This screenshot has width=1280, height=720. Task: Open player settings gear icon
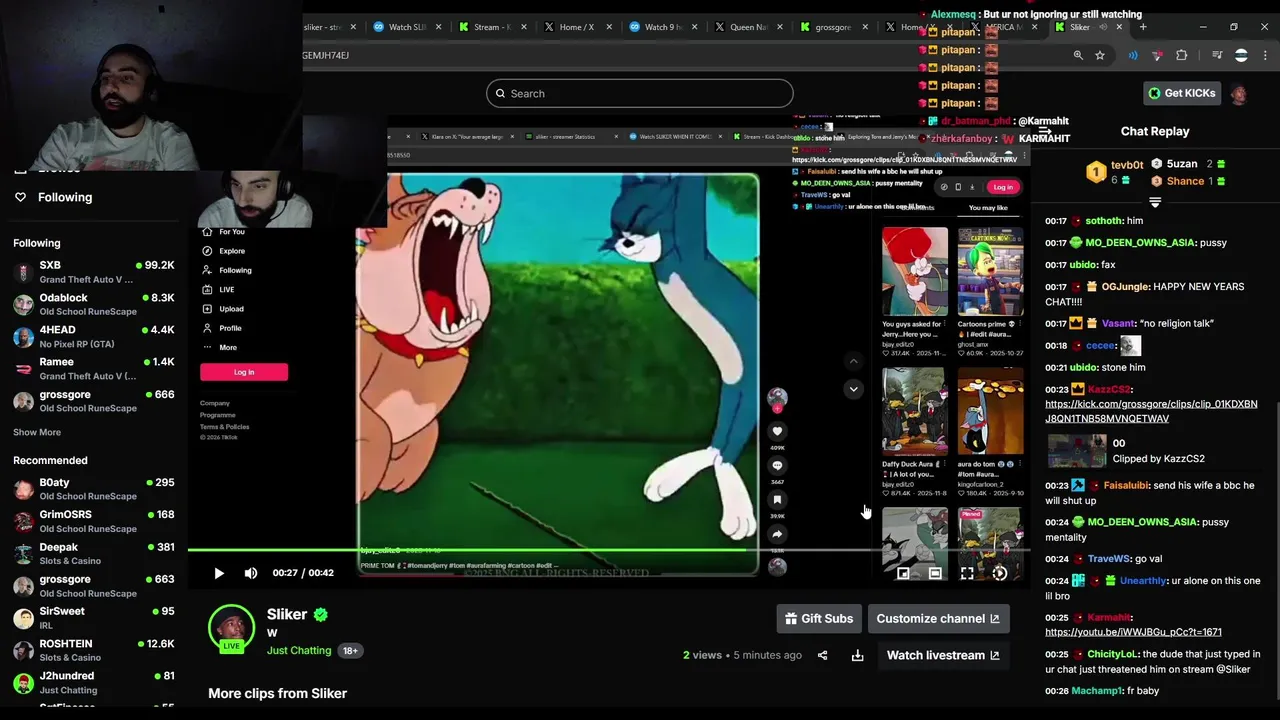(x=999, y=573)
